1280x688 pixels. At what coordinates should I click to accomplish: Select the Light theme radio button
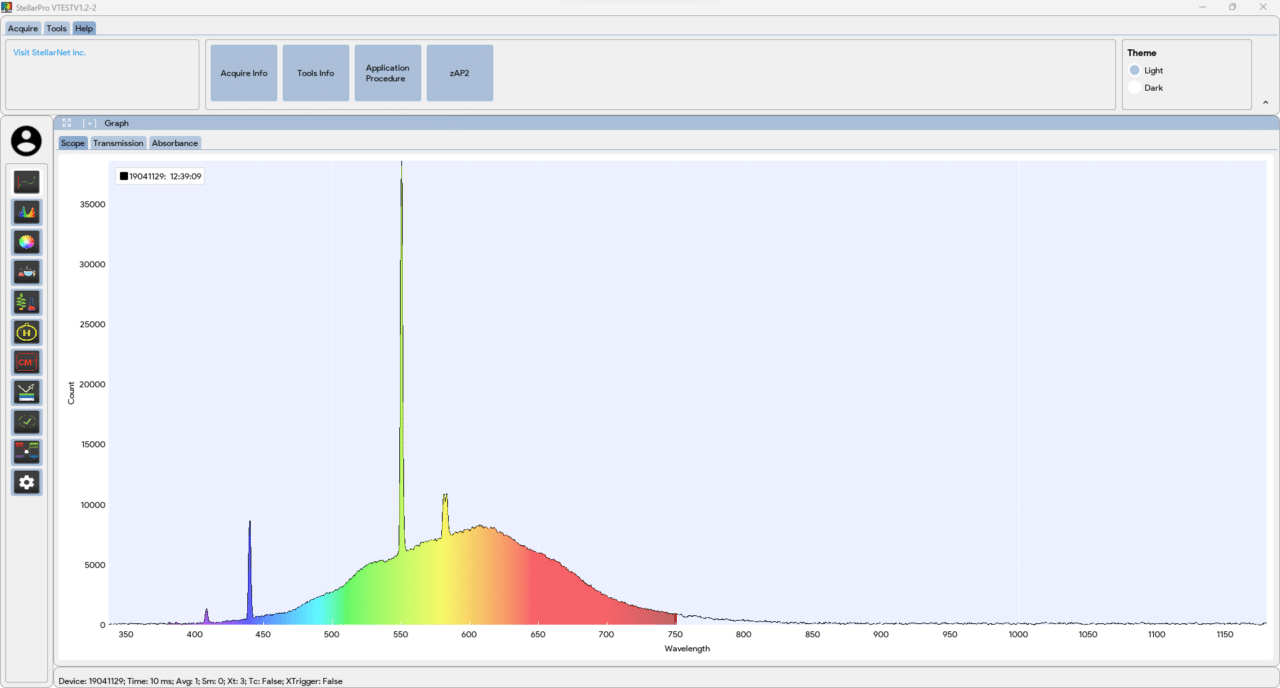1134,71
